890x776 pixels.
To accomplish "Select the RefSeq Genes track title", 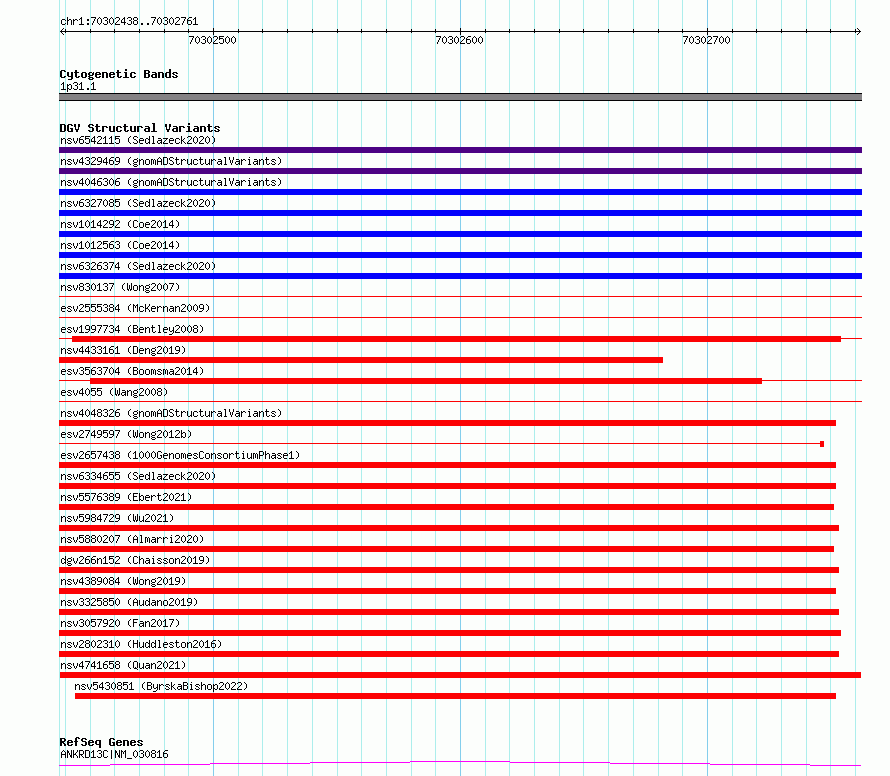I will 101,742.
